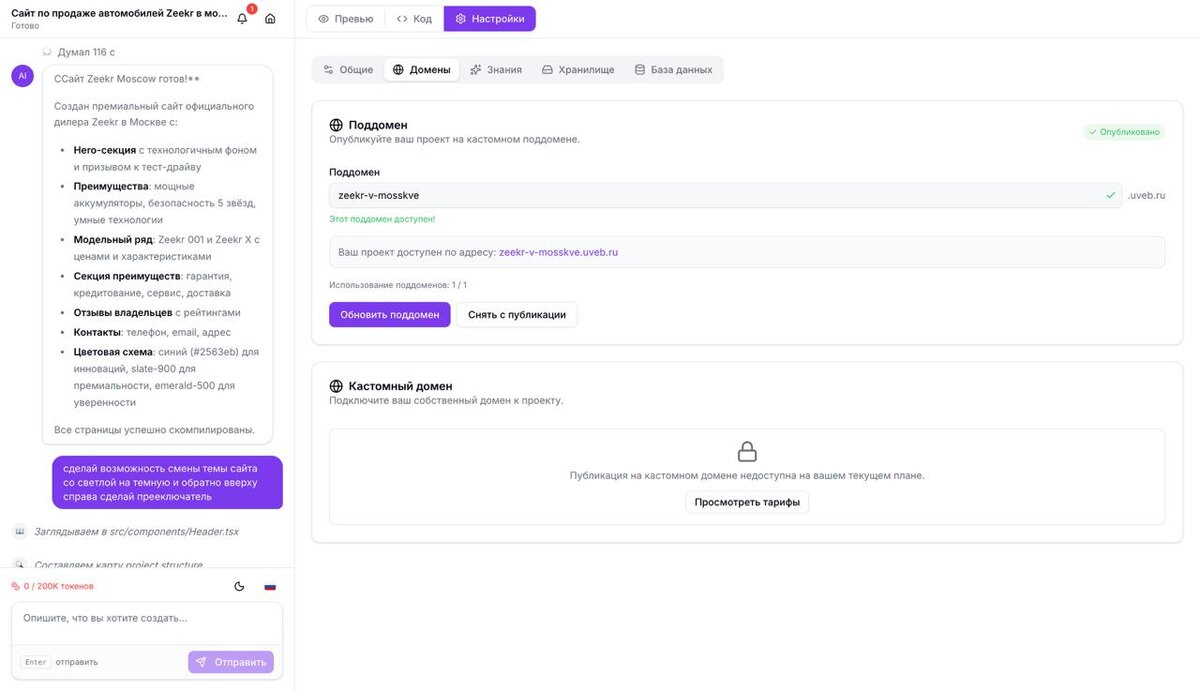The width and height of the screenshot is (1200, 691).
Task: Click the code brackets icon in Код tab
Action: 402,18
